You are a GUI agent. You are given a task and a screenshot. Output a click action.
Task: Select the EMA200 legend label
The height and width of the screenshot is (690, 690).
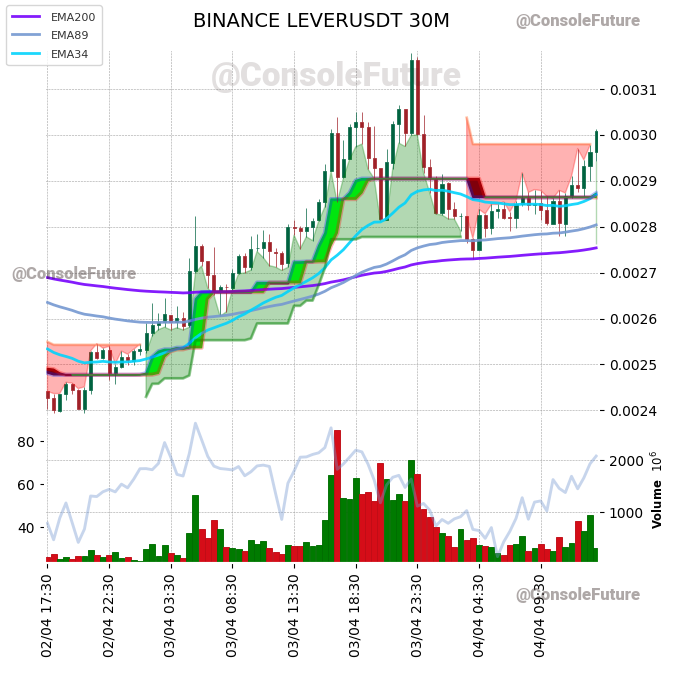pos(73,17)
